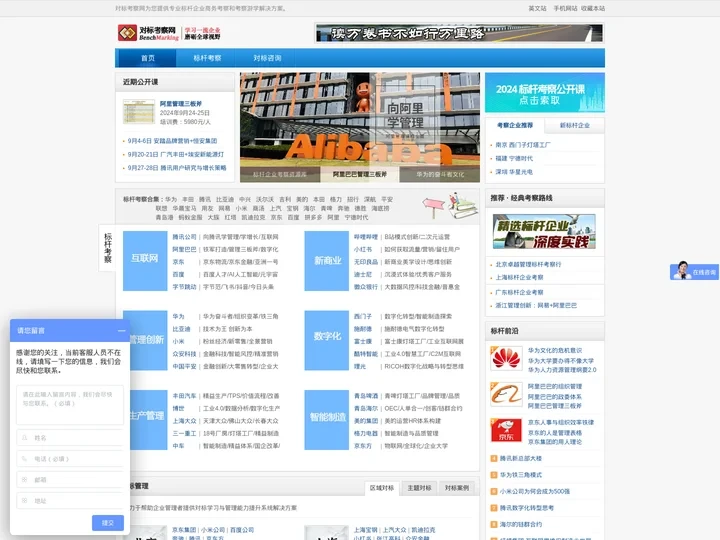Open 广东标杆企业考察 link
This screenshot has width=720, height=540.
coord(519,292)
